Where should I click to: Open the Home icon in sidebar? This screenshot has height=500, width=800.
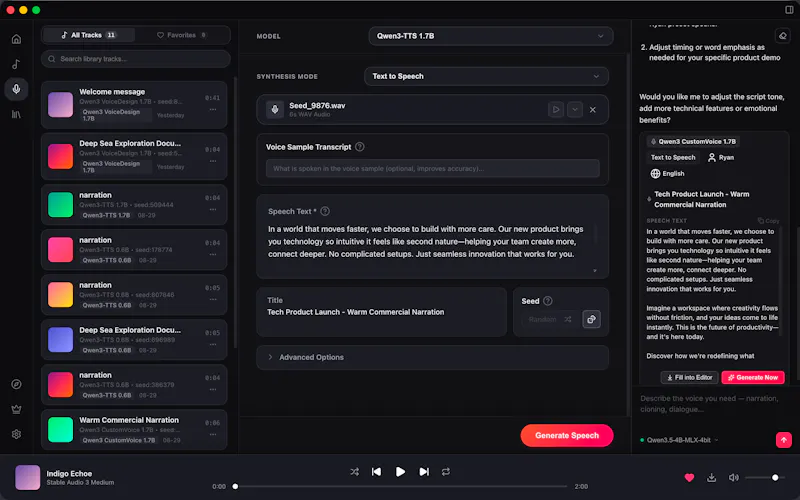tap(16, 39)
